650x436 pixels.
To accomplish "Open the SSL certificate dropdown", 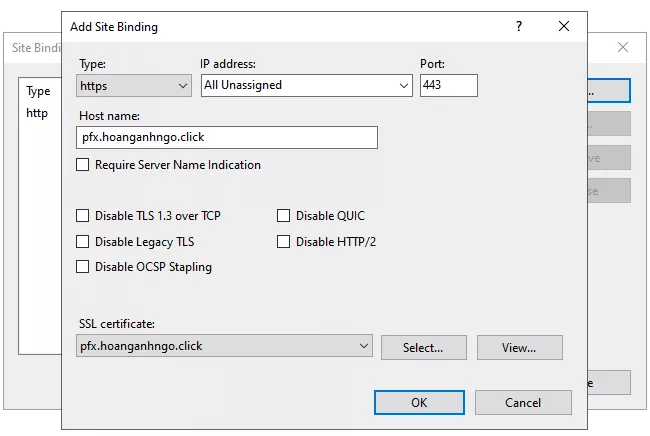I will (x=225, y=347).
